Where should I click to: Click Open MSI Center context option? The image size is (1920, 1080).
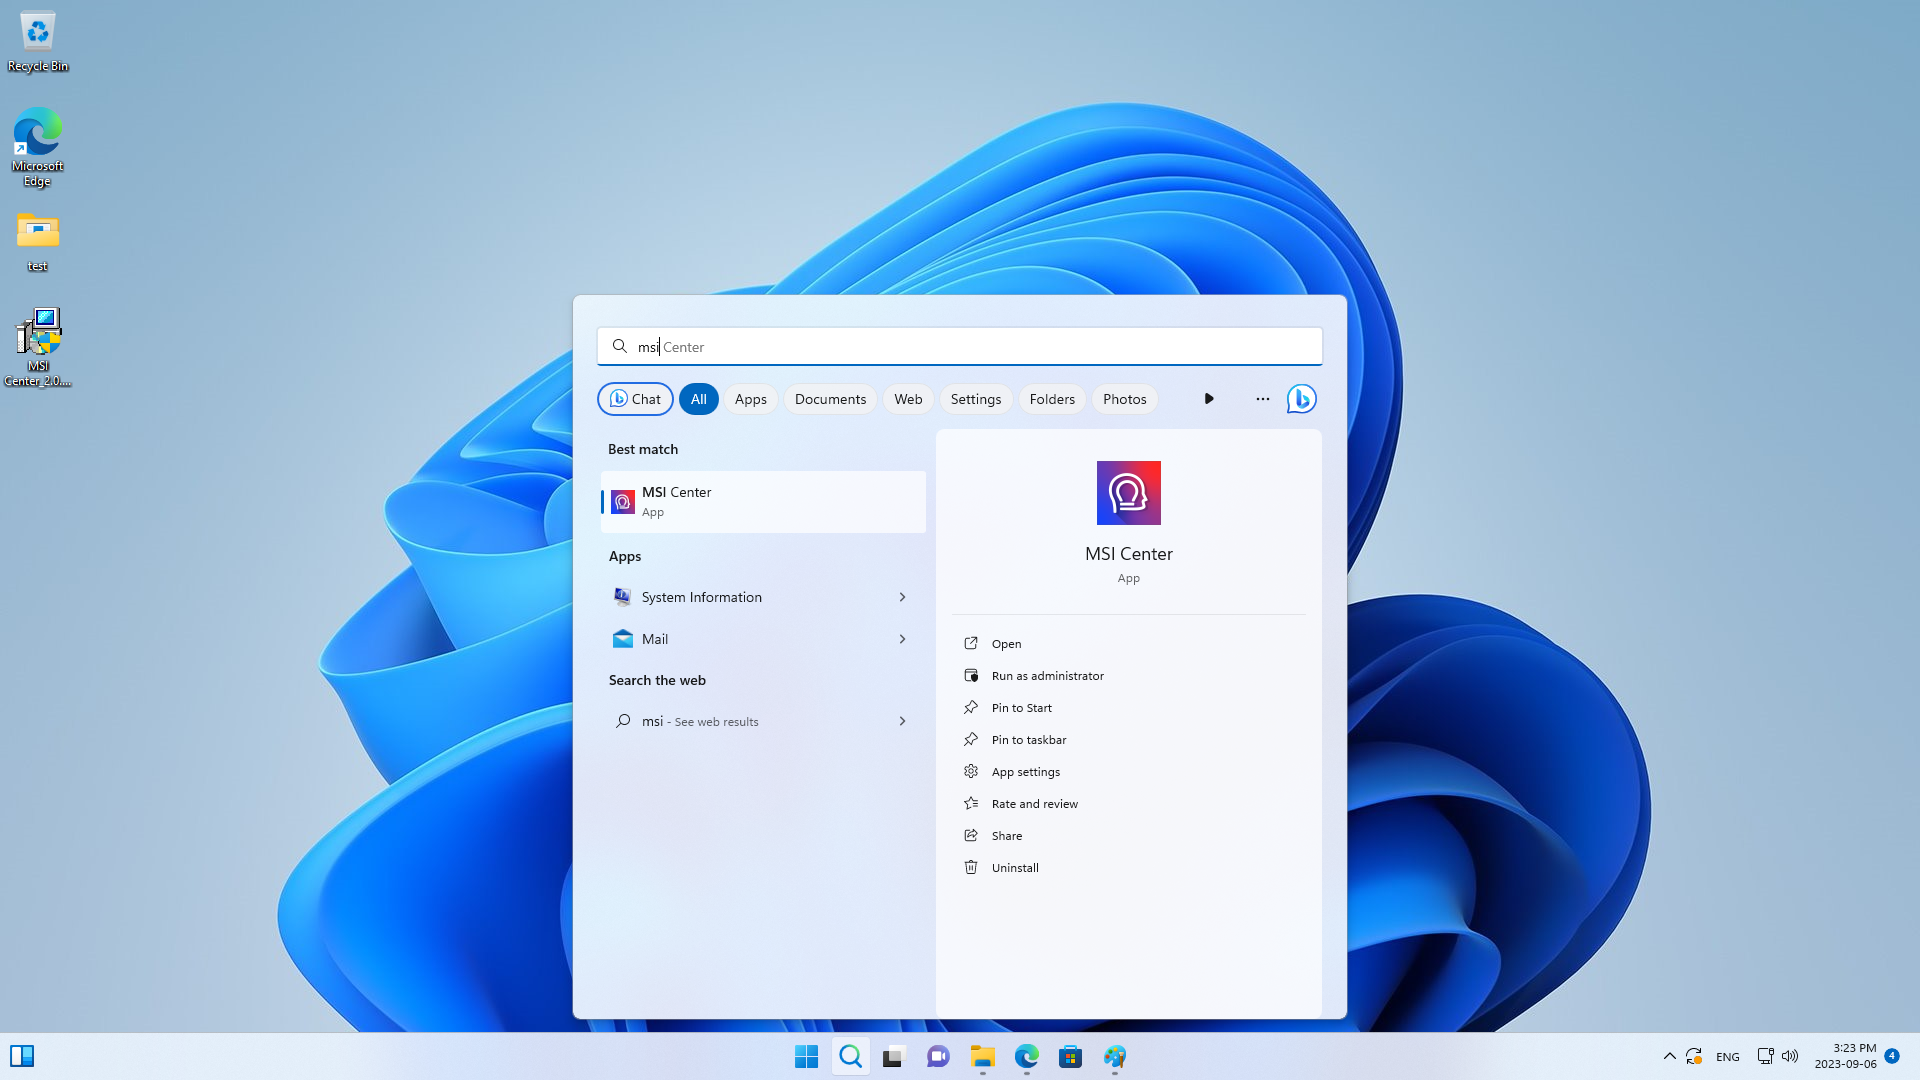tap(1006, 642)
